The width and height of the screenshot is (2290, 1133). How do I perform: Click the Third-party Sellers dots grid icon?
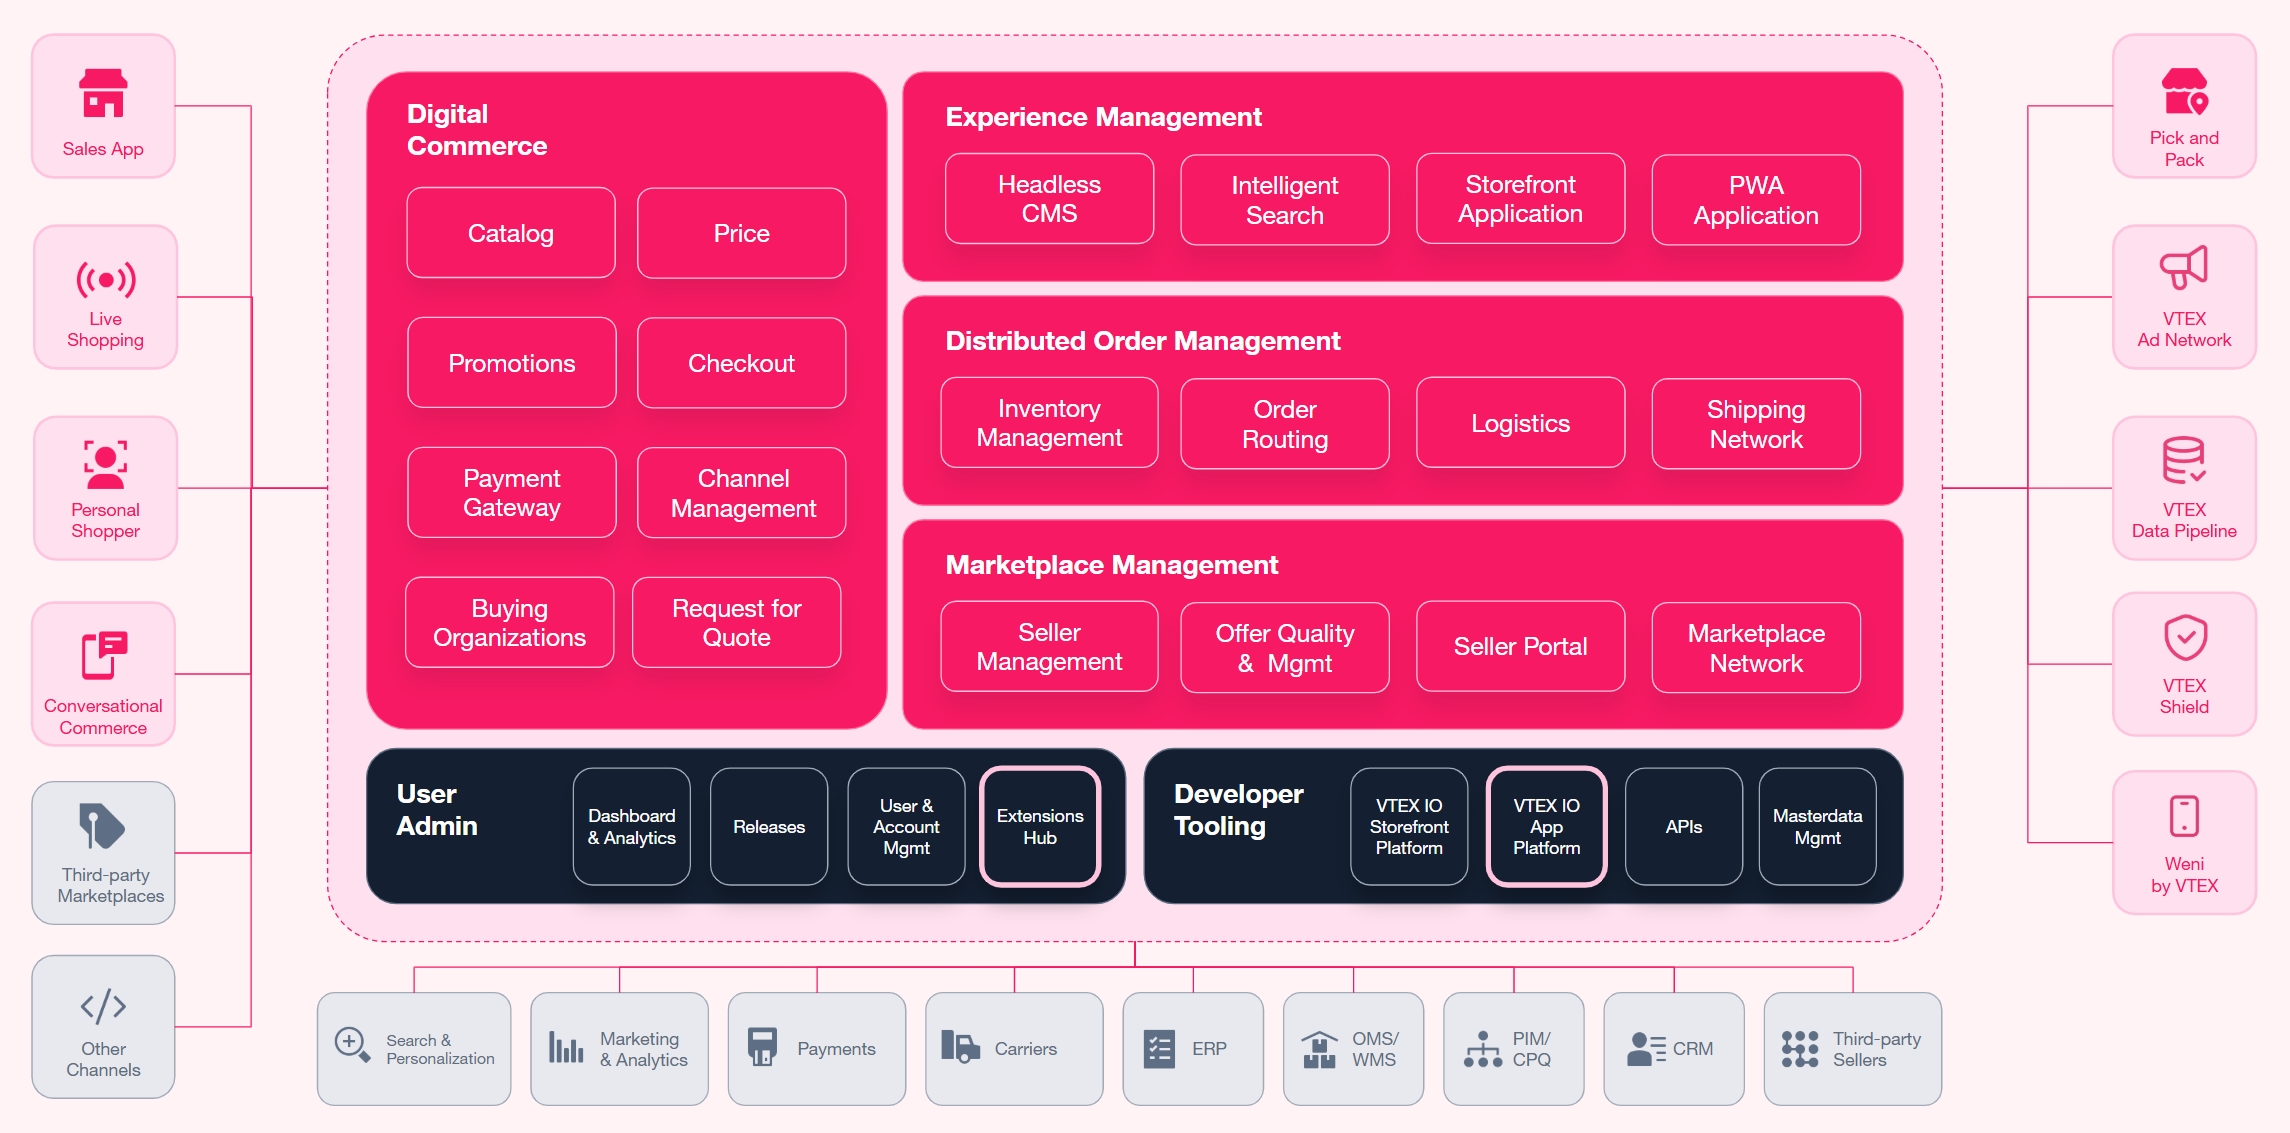coord(1800,1049)
